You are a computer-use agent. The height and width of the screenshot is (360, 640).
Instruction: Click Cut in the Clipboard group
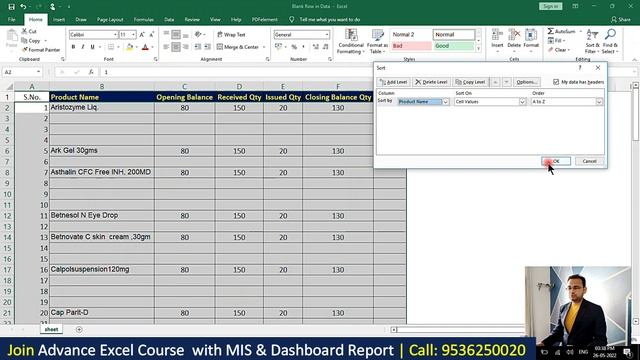coord(29,31)
